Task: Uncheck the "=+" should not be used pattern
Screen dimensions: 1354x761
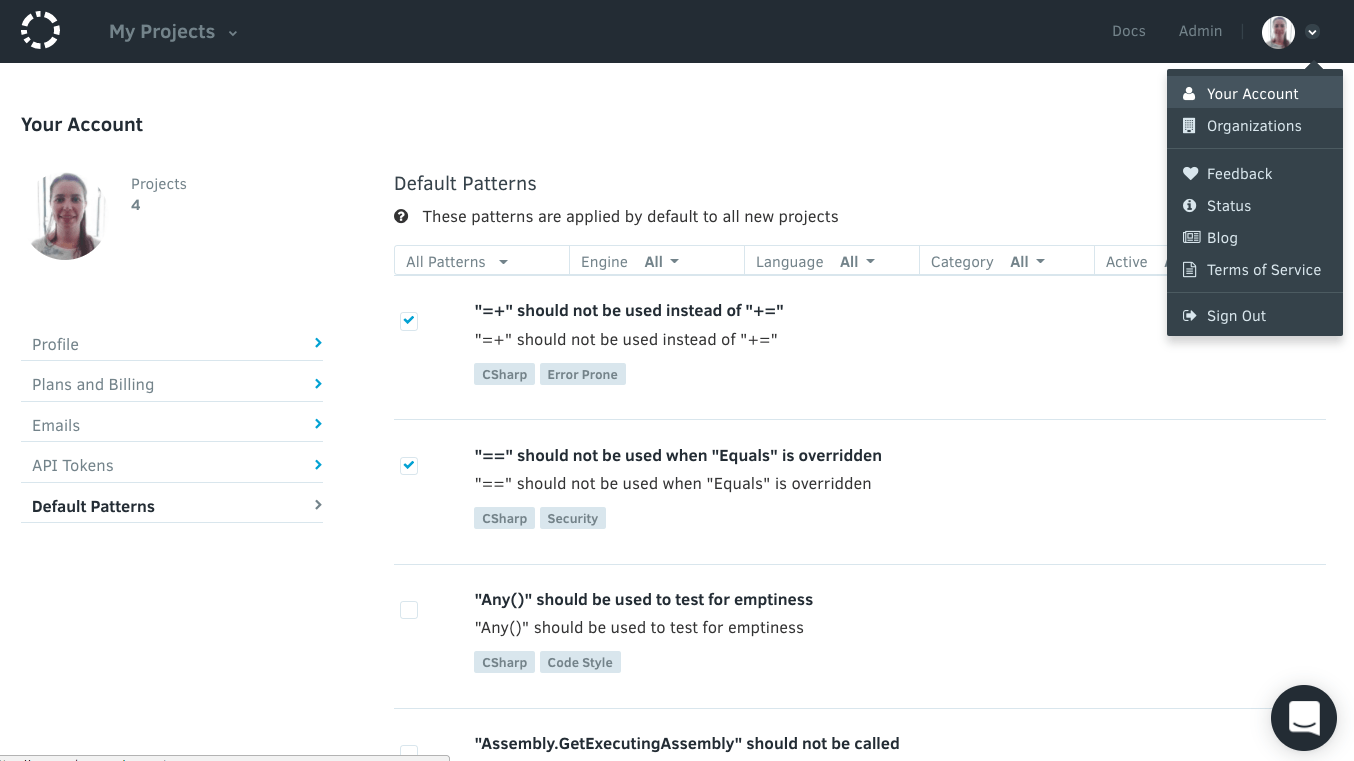Action: (x=409, y=321)
